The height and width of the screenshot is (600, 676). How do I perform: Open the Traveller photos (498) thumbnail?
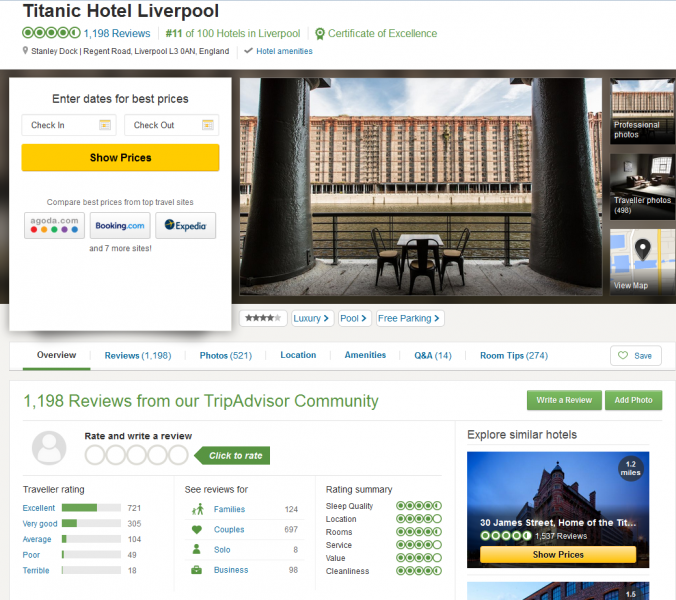click(x=642, y=187)
